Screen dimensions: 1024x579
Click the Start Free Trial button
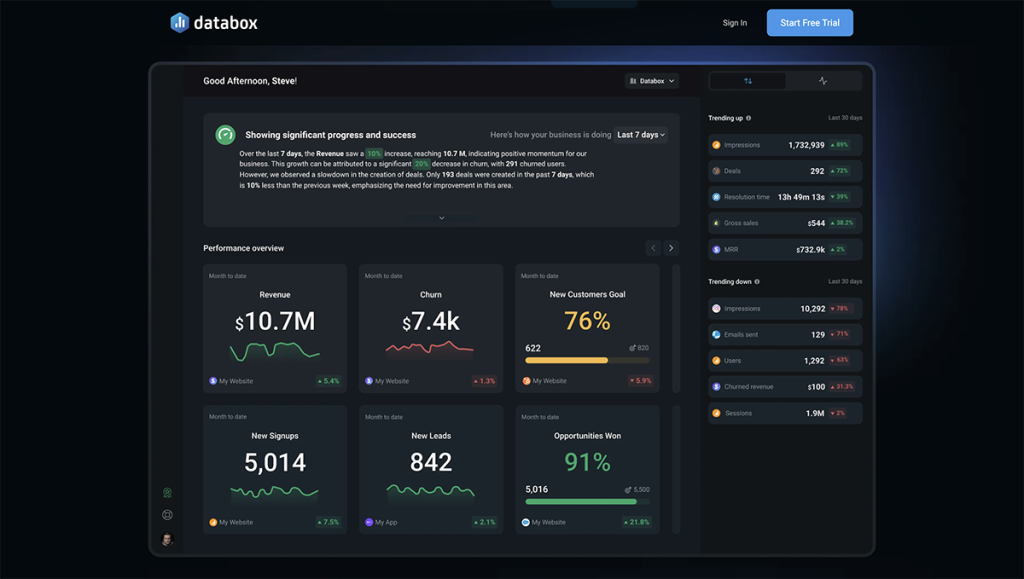[809, 23]
